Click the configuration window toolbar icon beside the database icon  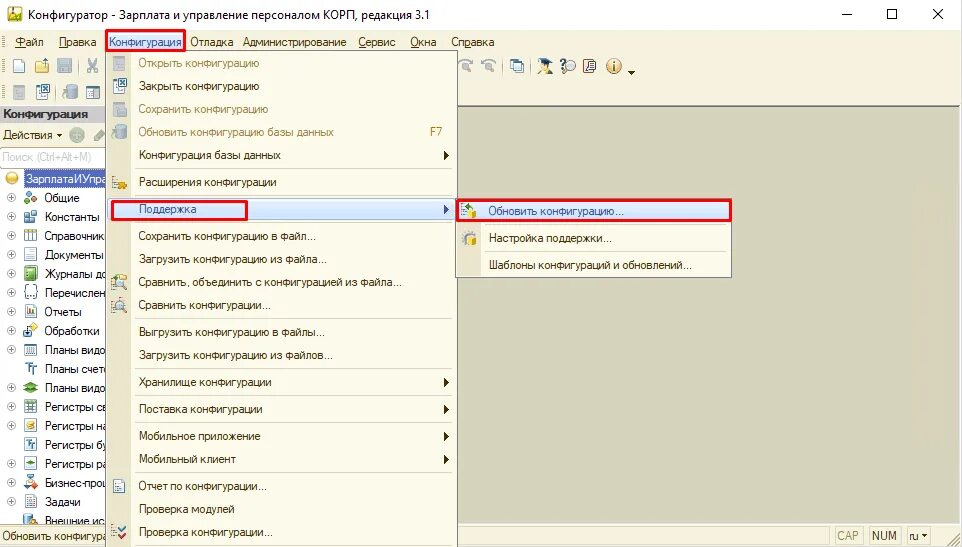(93, 92)
